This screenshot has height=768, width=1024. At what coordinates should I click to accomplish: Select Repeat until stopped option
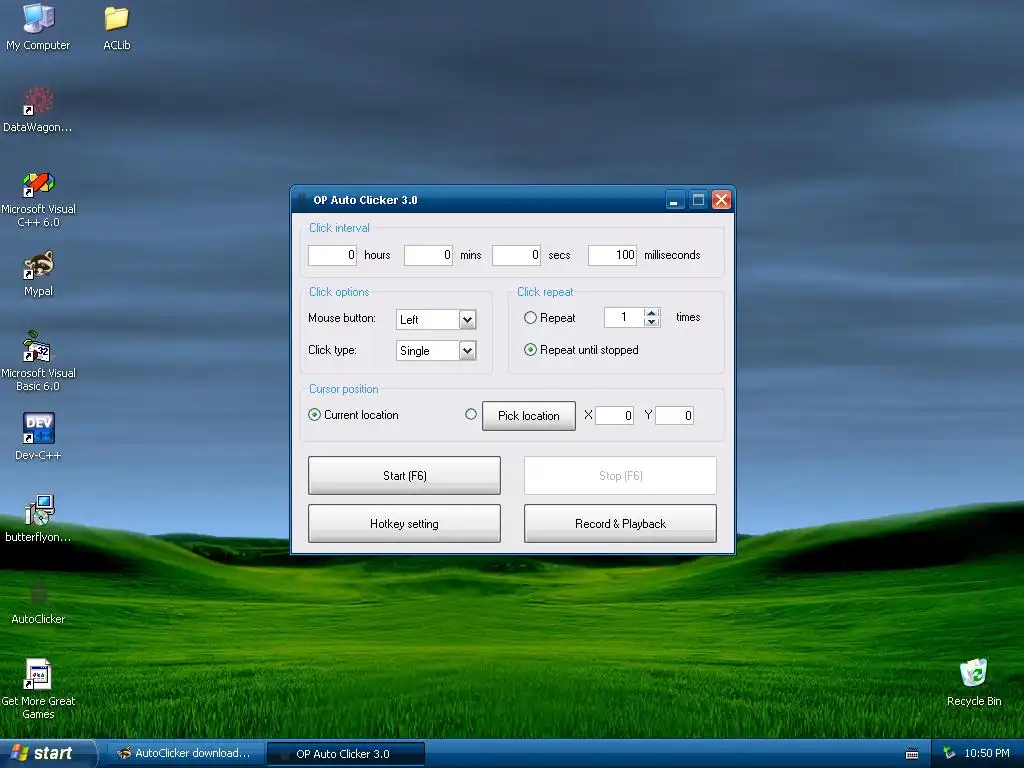coord(530,350)
